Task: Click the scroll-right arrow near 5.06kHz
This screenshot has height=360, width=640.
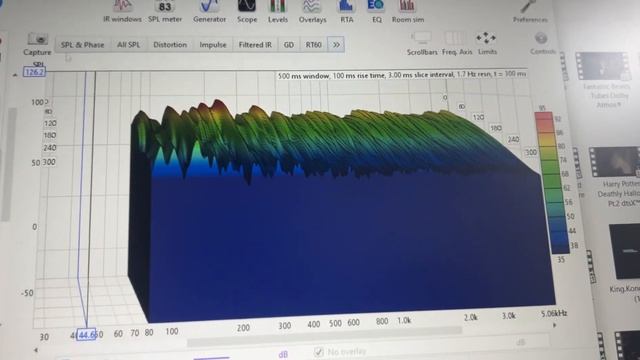Action: tap(554, 325)
